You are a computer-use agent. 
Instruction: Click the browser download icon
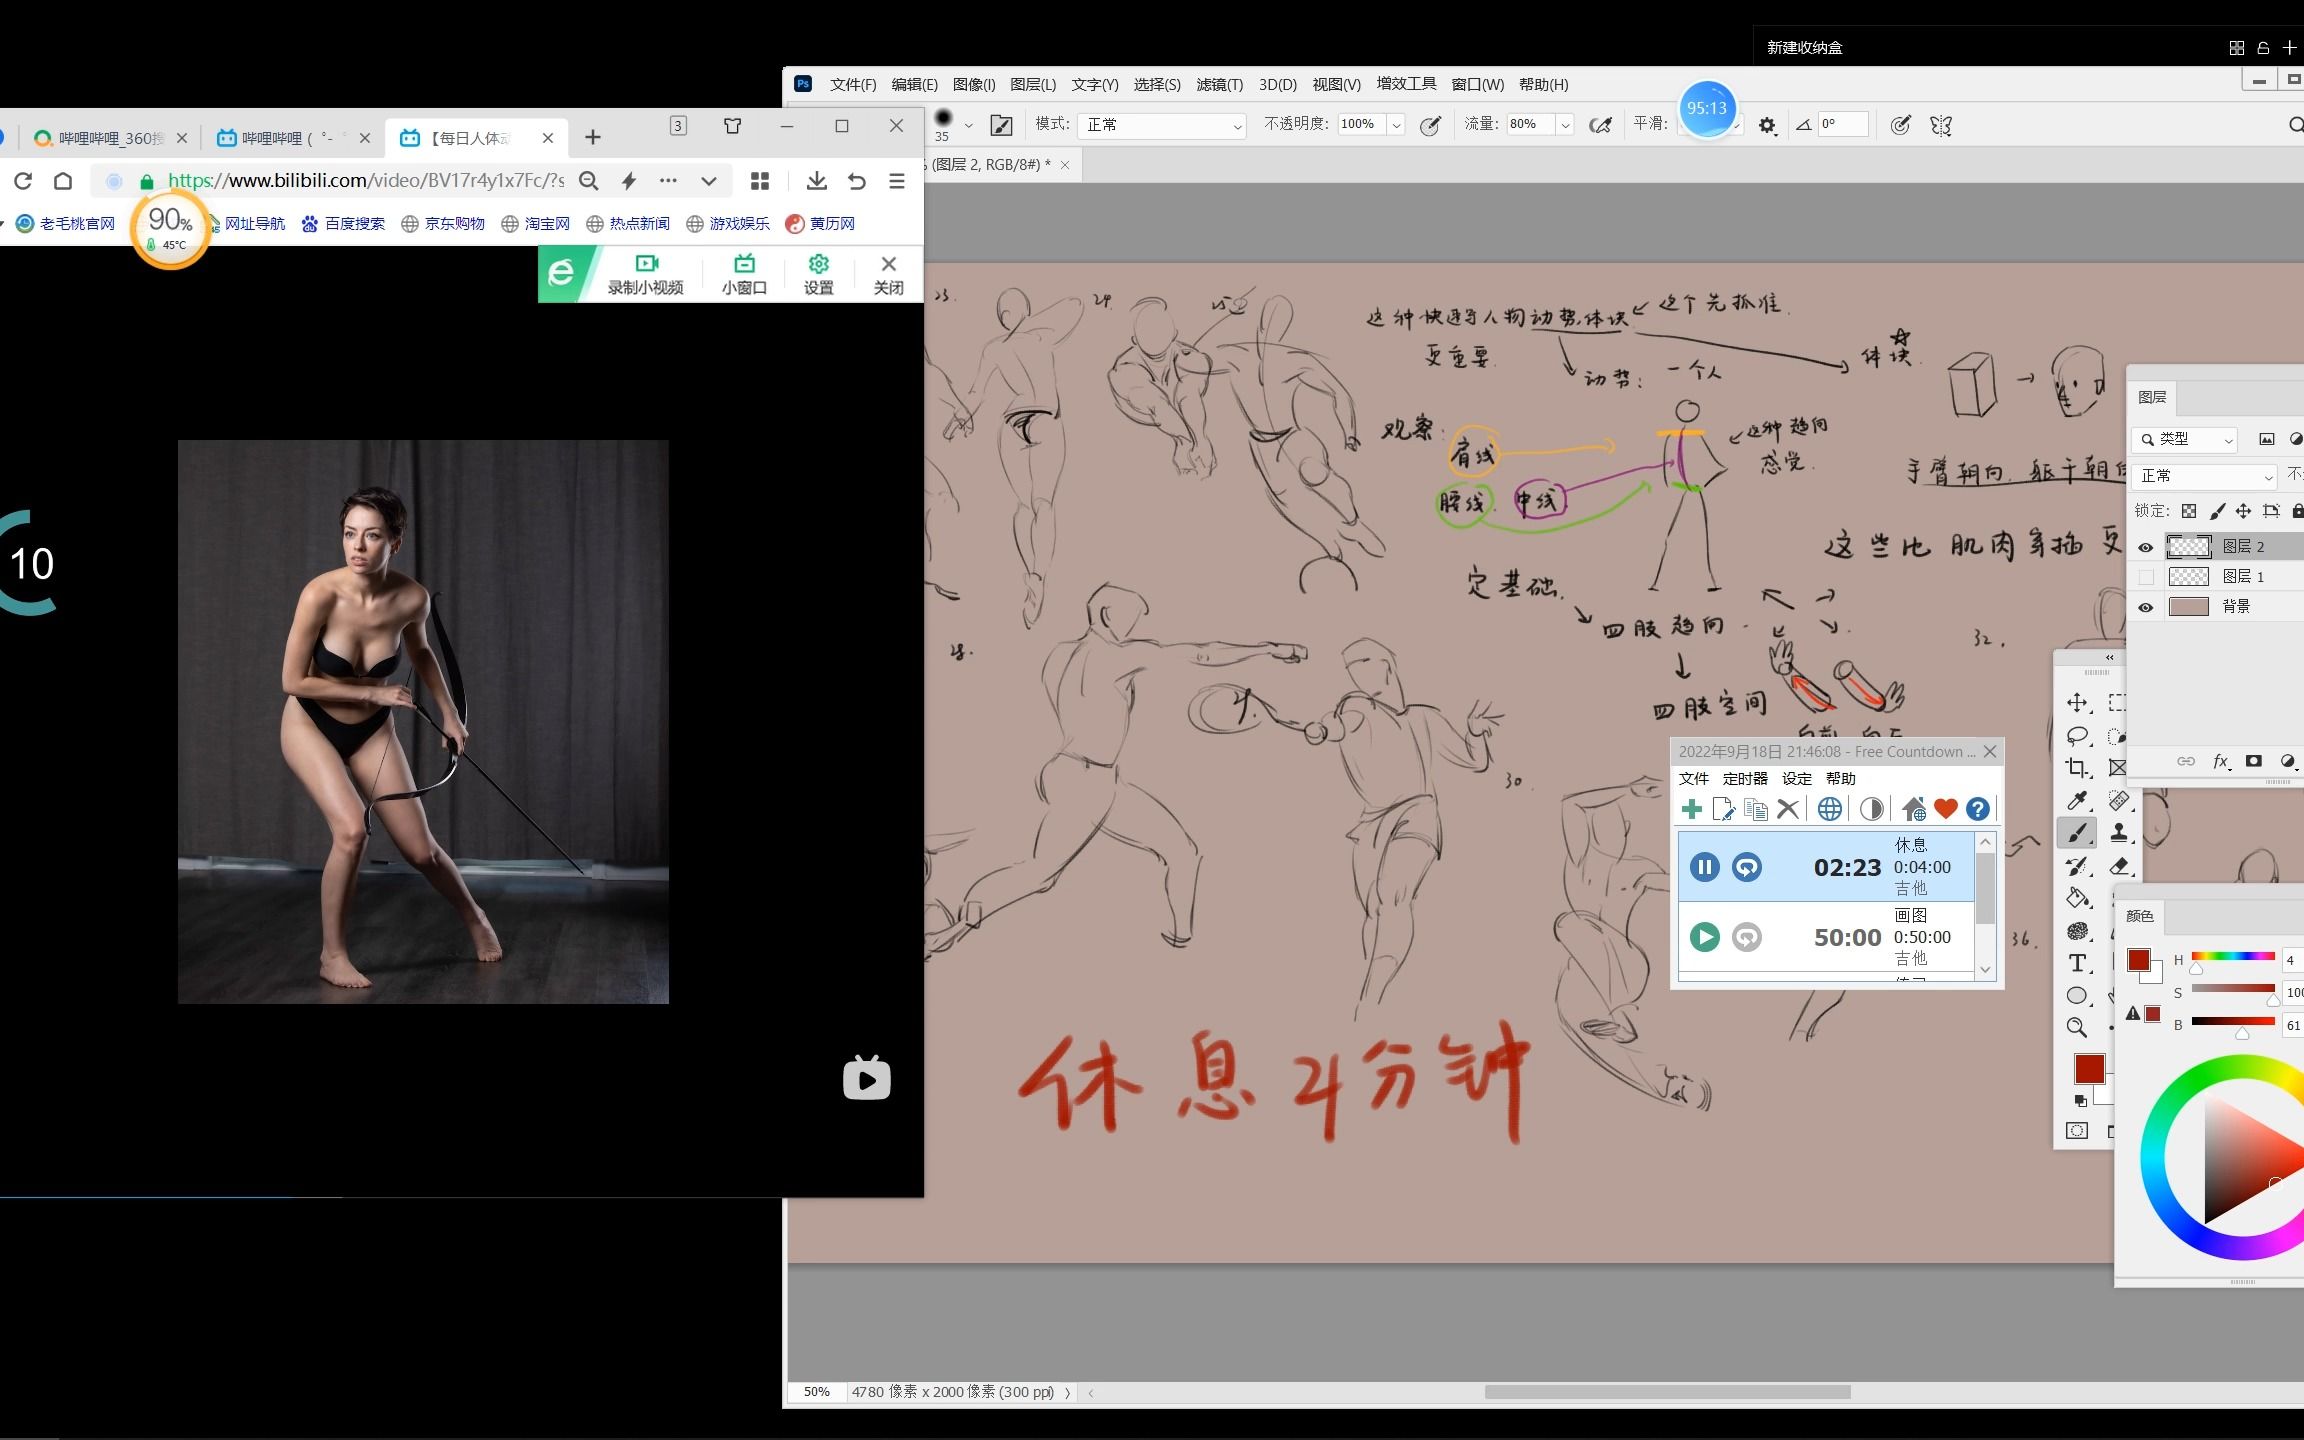coord(816,181)
